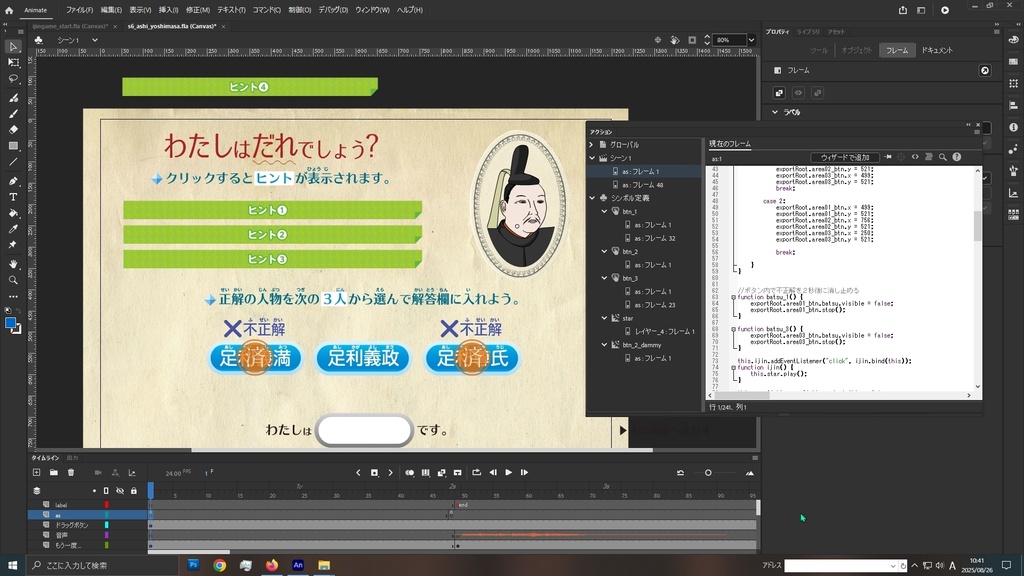Toggle visibility of the label layer
Image resolution: width=1024 pixels, height=576 pixels.
tap(120, 505)
